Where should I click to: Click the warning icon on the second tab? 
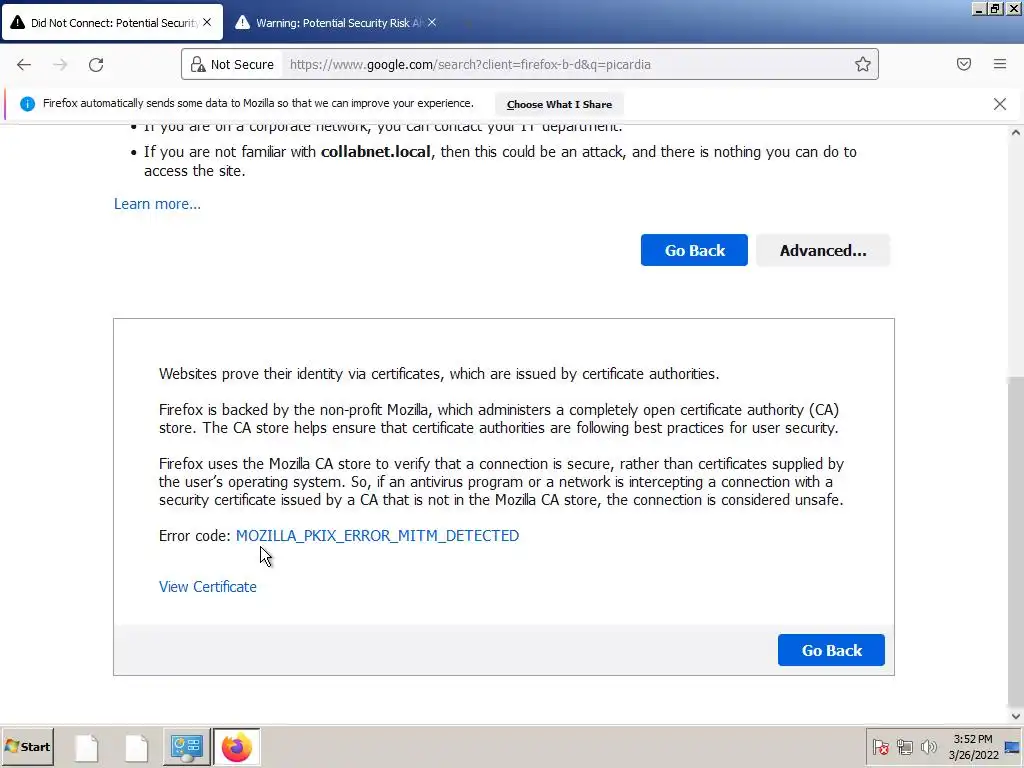click(x=242, y=23)
